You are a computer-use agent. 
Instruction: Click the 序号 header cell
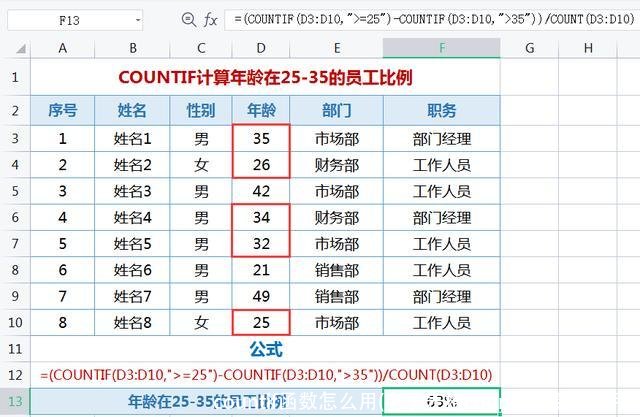[x=62, y=110]
